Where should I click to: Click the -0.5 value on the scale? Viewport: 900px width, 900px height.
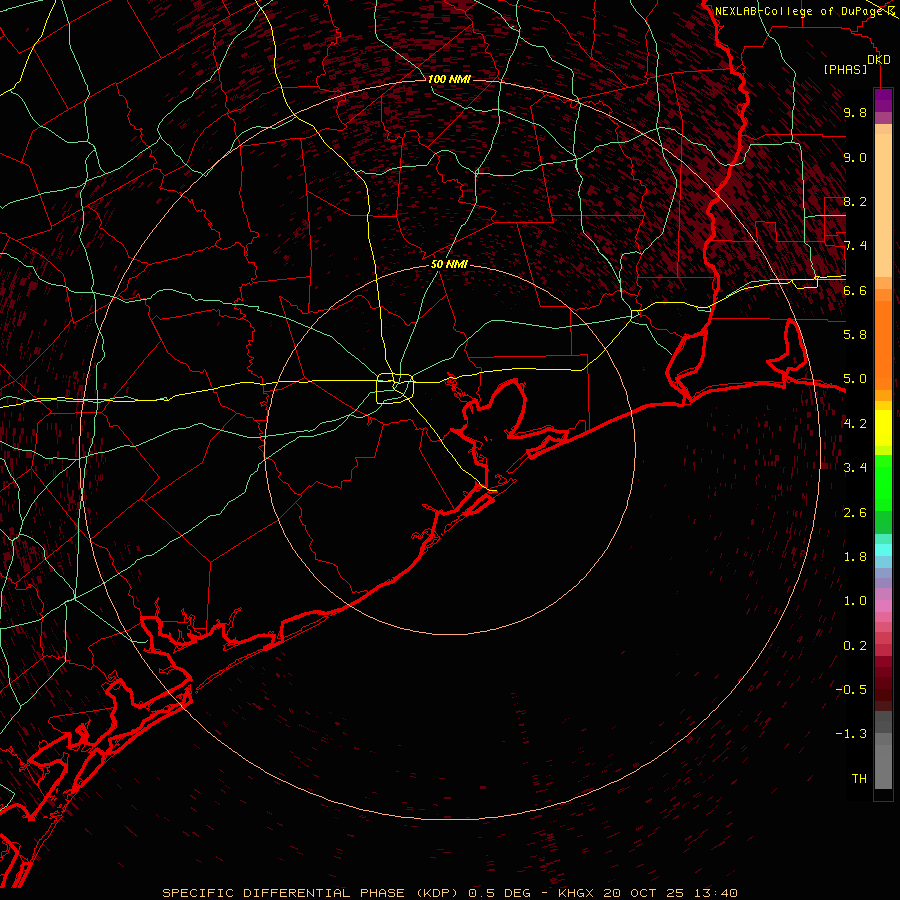pos(851,689)
